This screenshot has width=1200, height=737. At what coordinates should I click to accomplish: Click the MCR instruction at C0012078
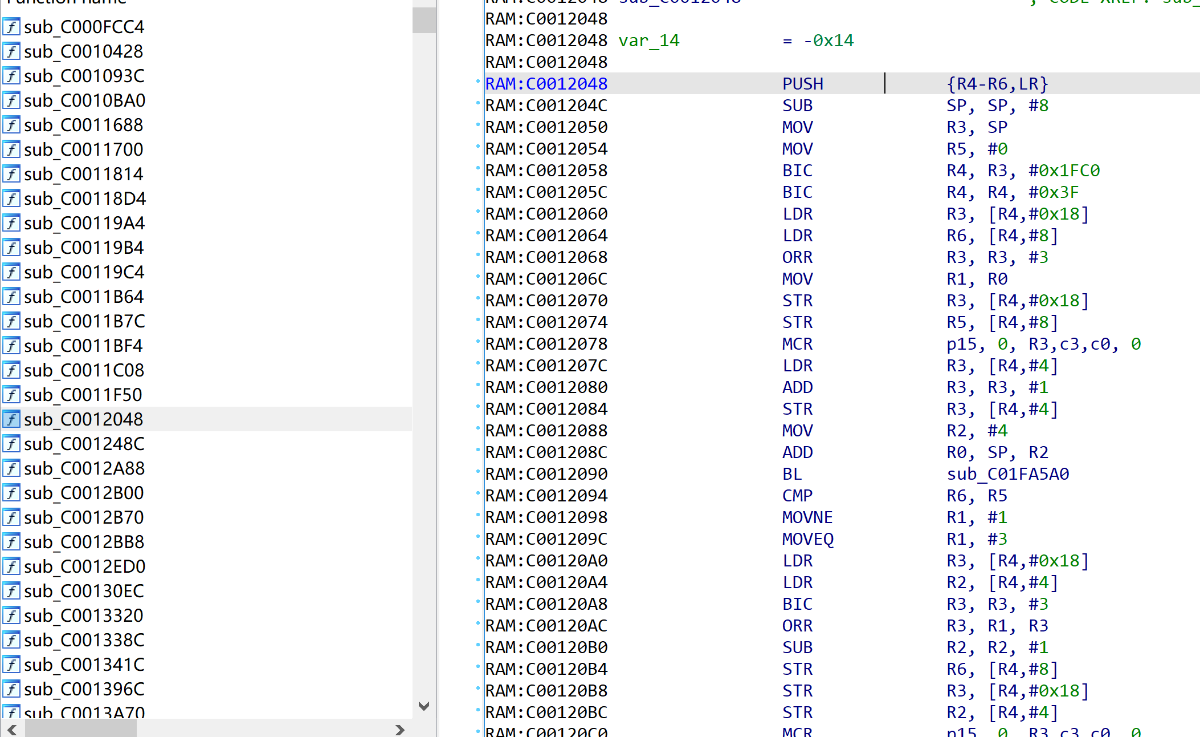pyautogui.click(x=798, y=344)
